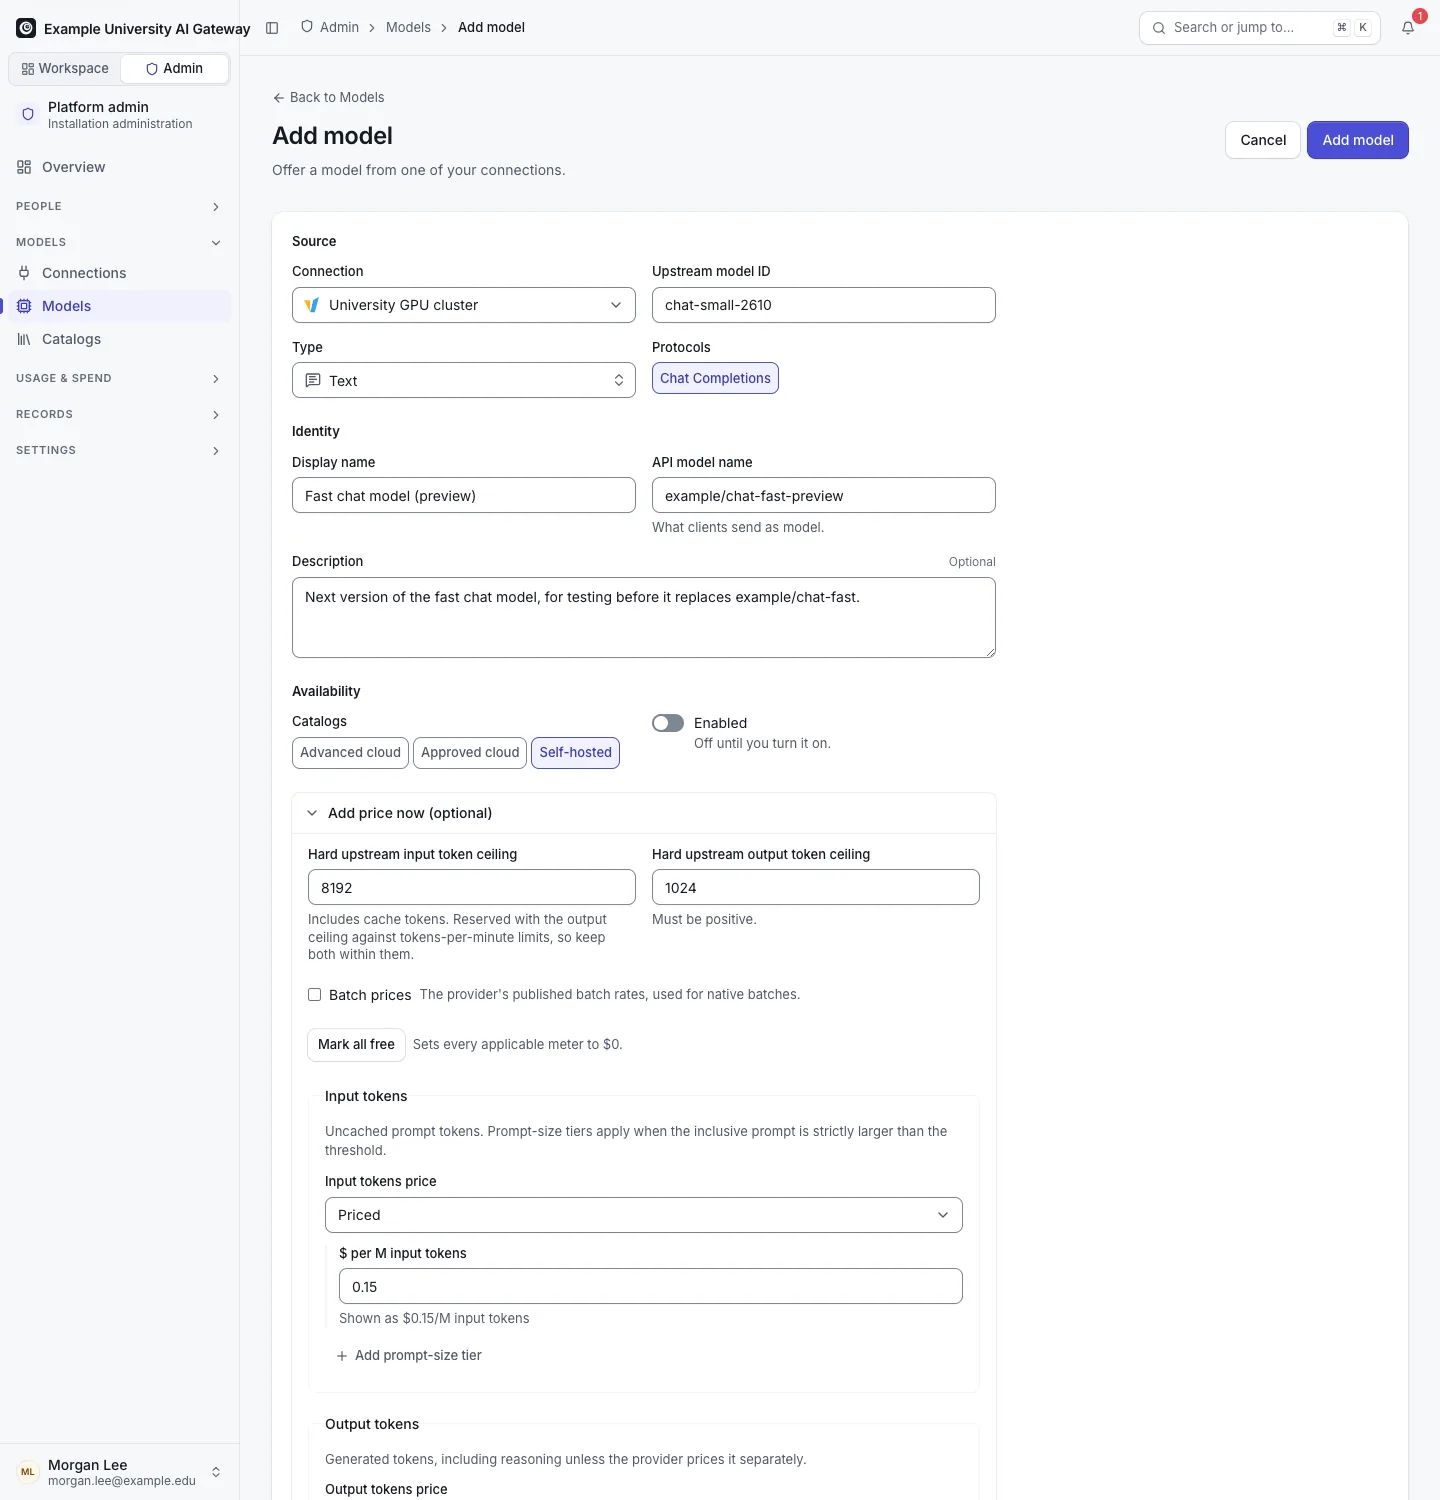Image resolution: width=1440 pixels, height=1500 pixels.
Task: Open notifications bell
Action: pyautogui.click(x=1408, y=28)
